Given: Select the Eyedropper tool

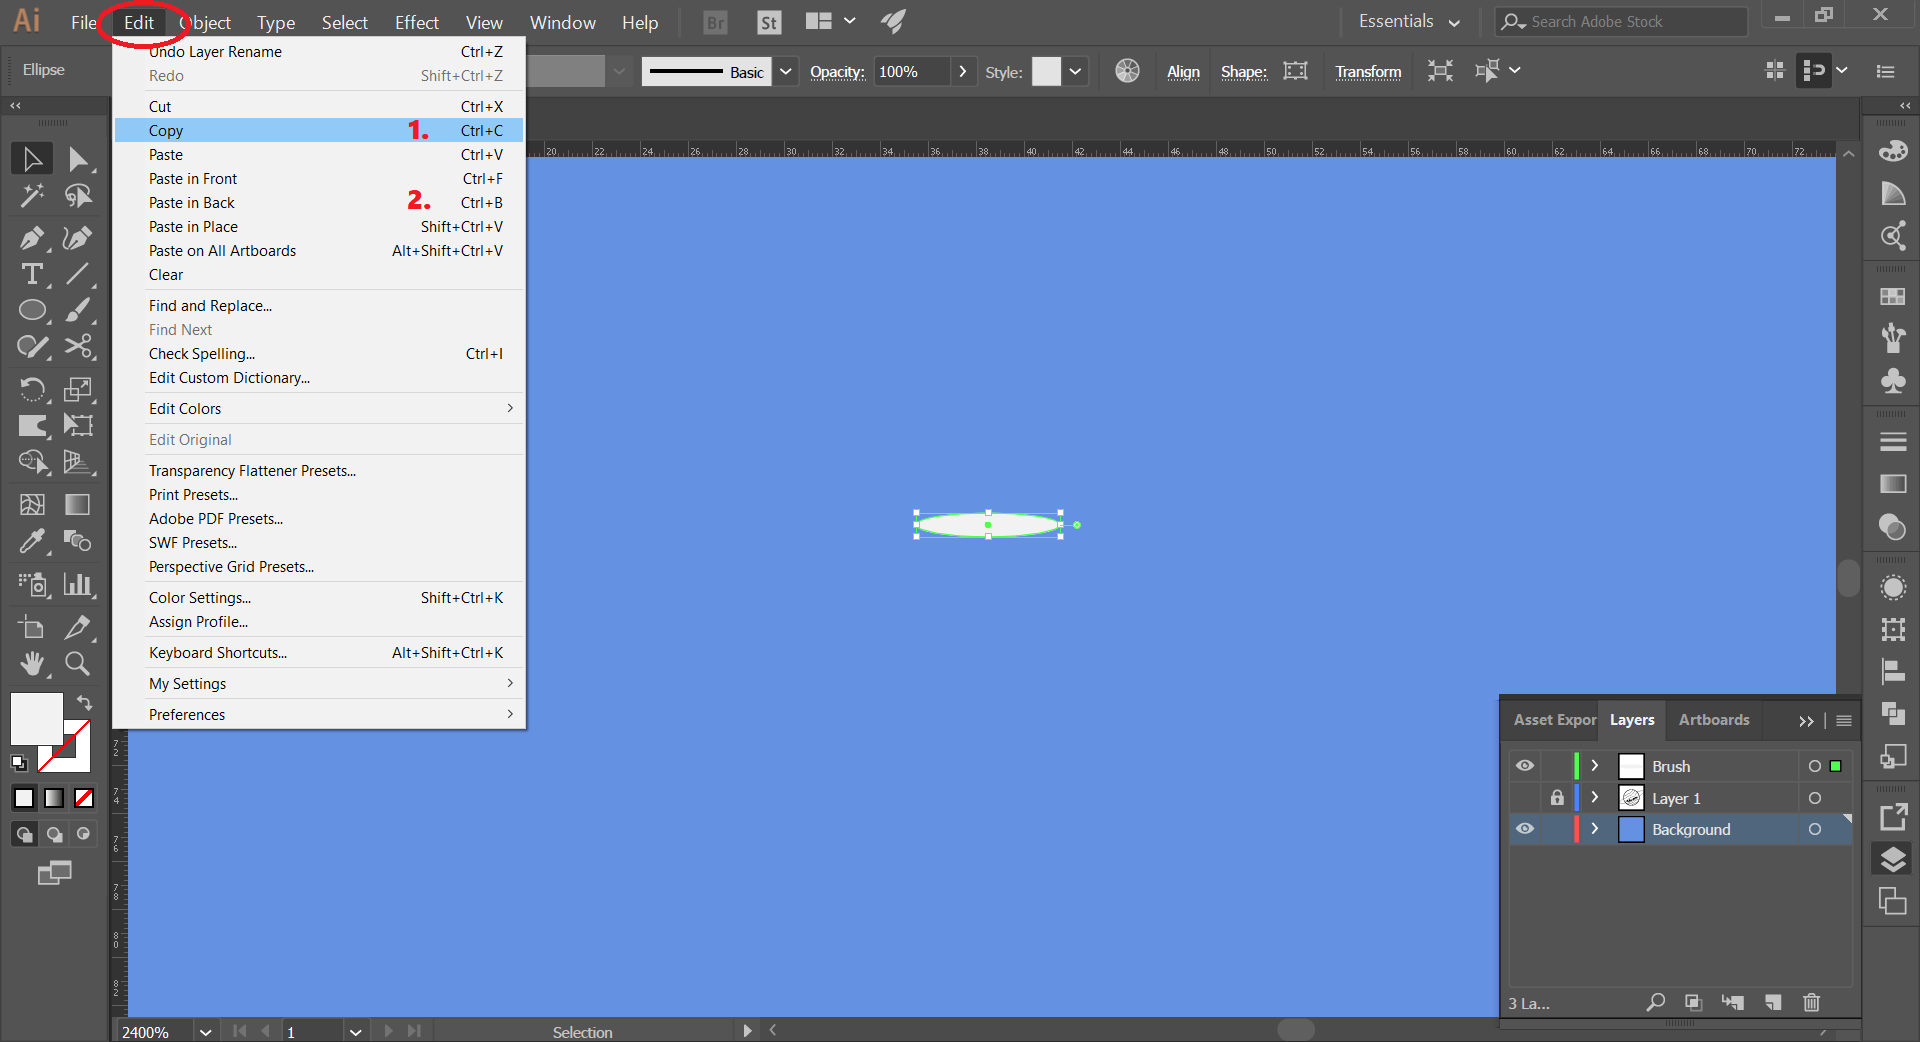Looking at the screenshot, I should tap(32, 541).
